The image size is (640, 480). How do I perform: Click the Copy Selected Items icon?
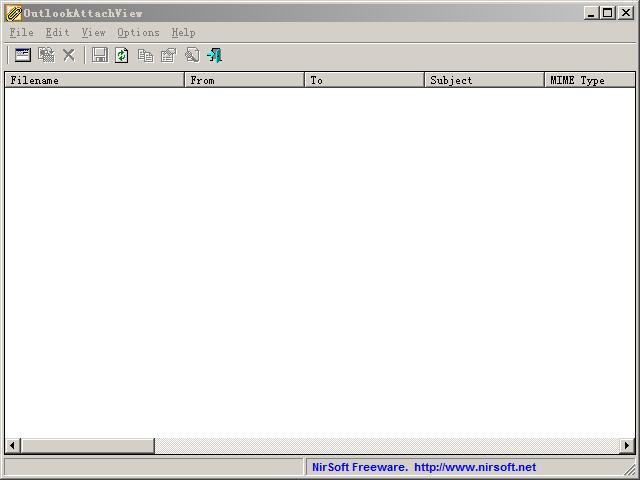145,56
